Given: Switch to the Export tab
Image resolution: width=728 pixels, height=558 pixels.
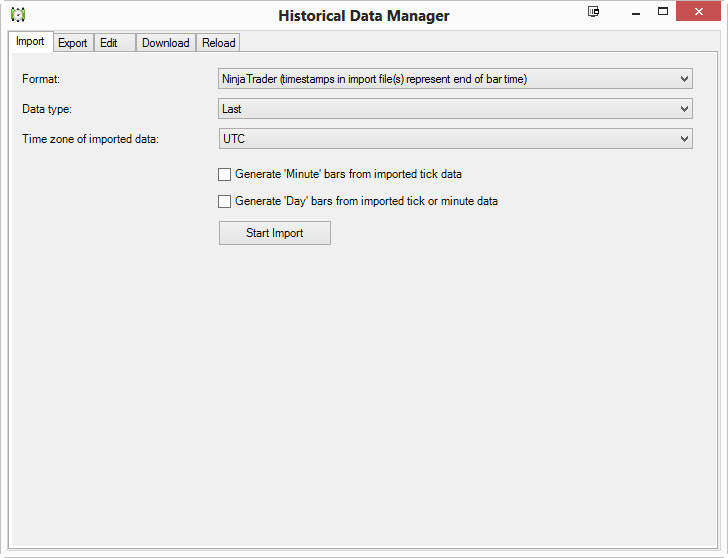Looking at the screenshot, I should click(x=72, y=43).
